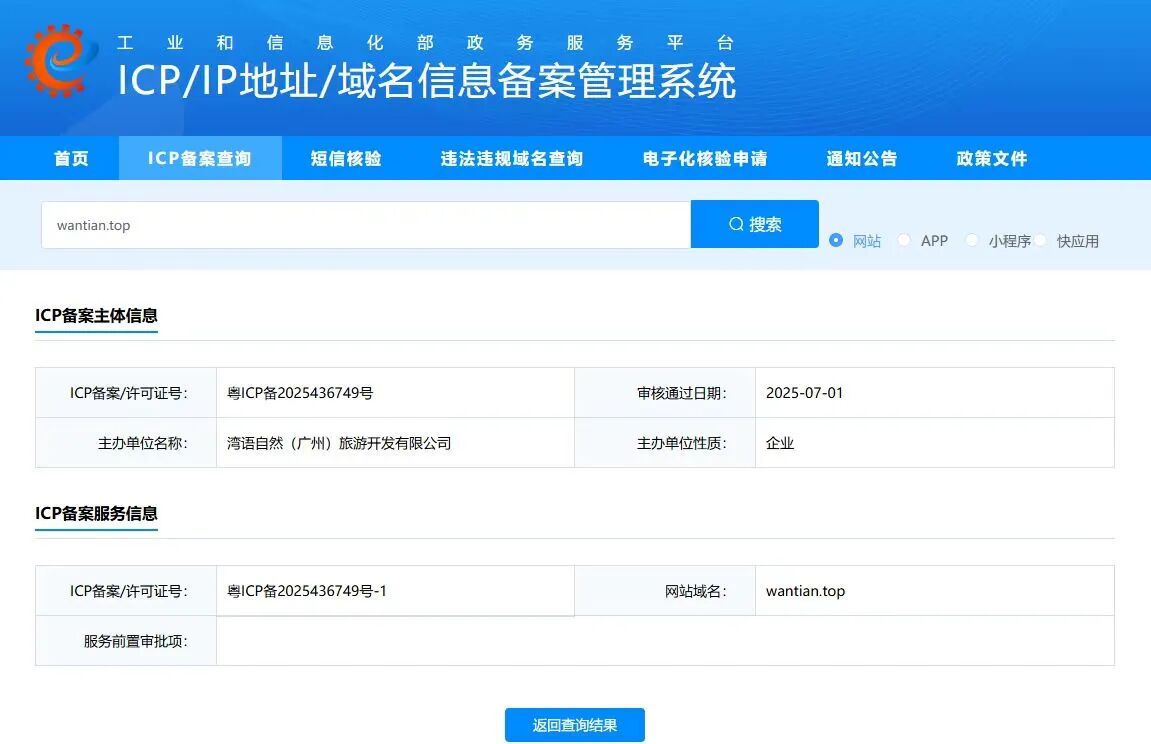Click the value 粤ICP备2025436749号-1
This screenshot has width=1151, height=744.
click(x=307, y=591)
